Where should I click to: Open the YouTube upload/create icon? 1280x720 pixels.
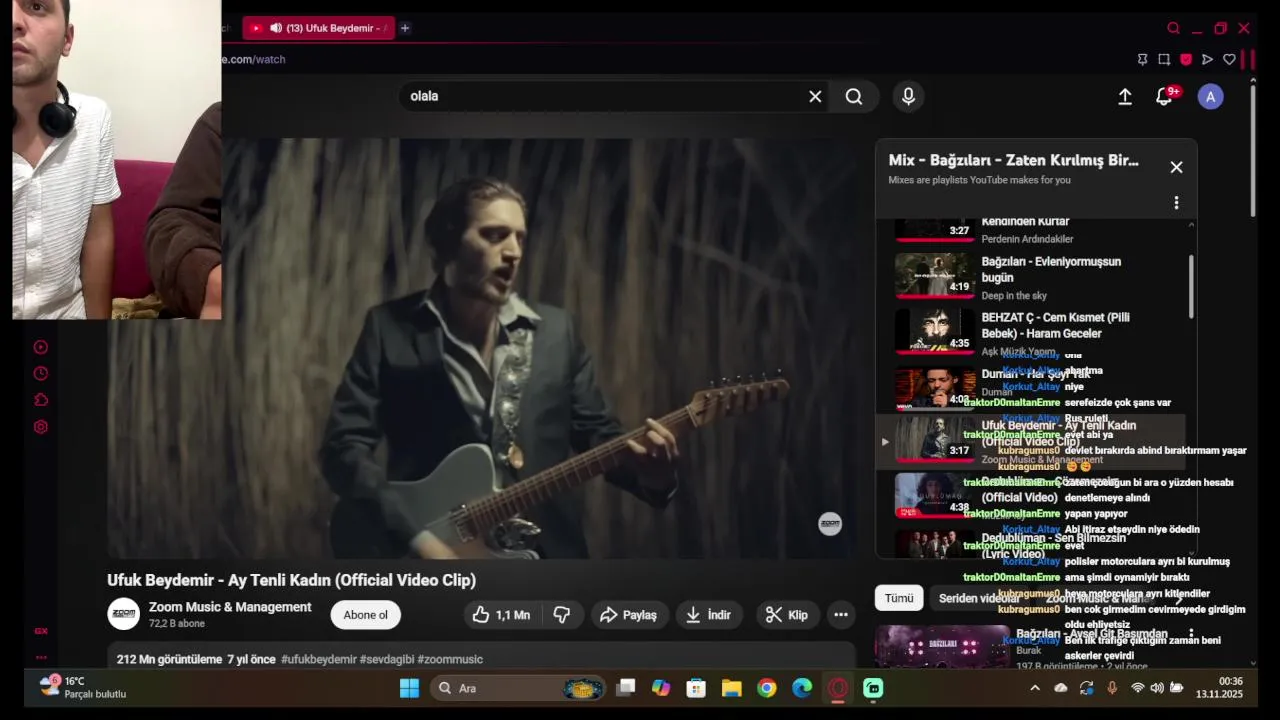(1125, 96)
